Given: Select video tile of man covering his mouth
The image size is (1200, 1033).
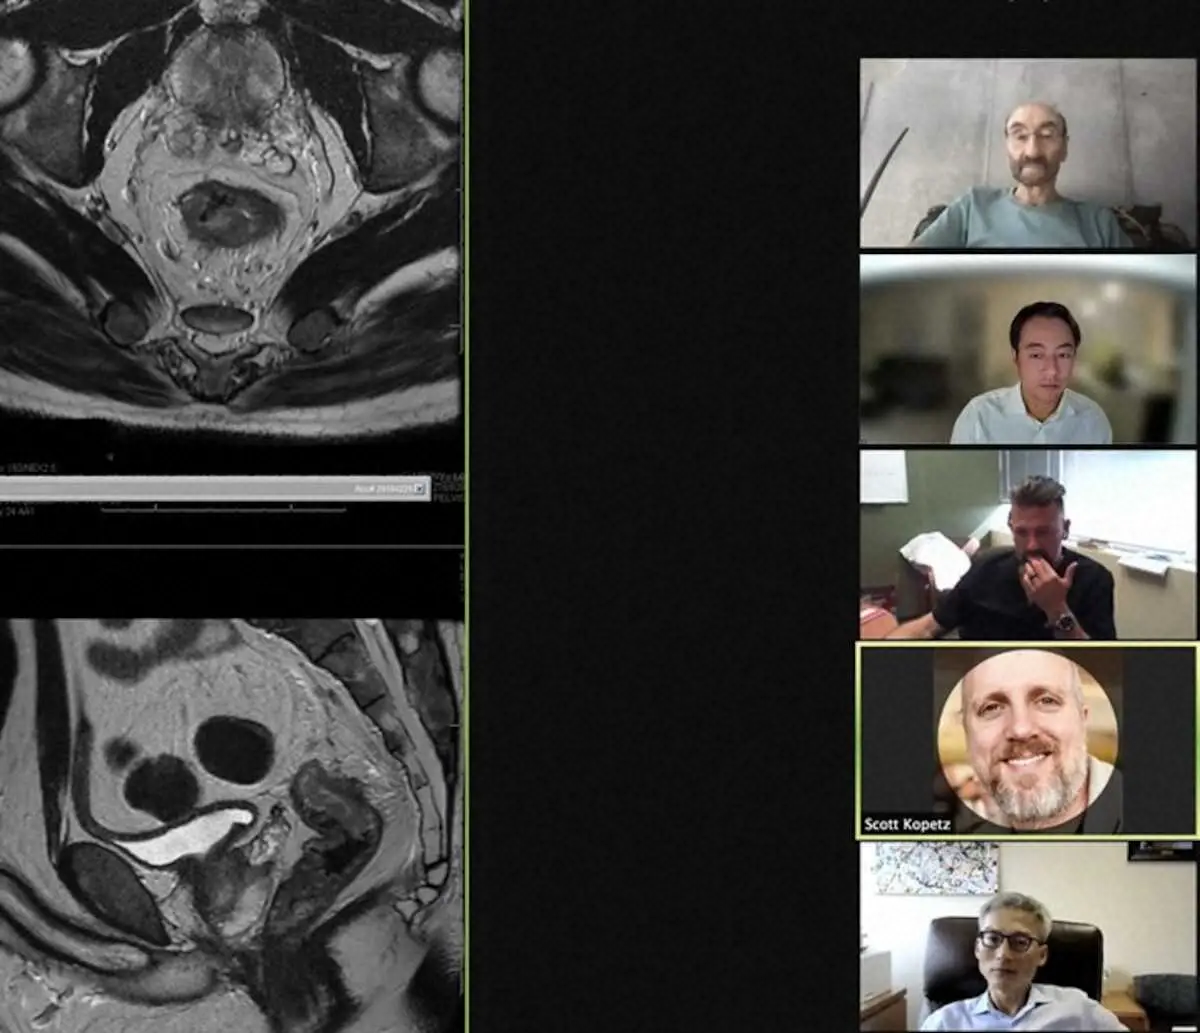Looking at the screenshot, I should coord(1028,544).
